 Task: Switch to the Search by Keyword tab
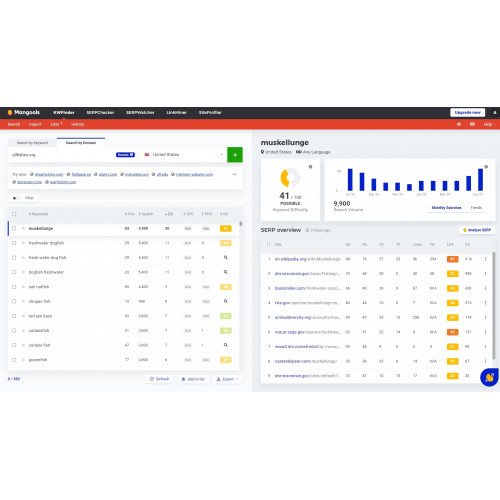click(x=32, y=143)
